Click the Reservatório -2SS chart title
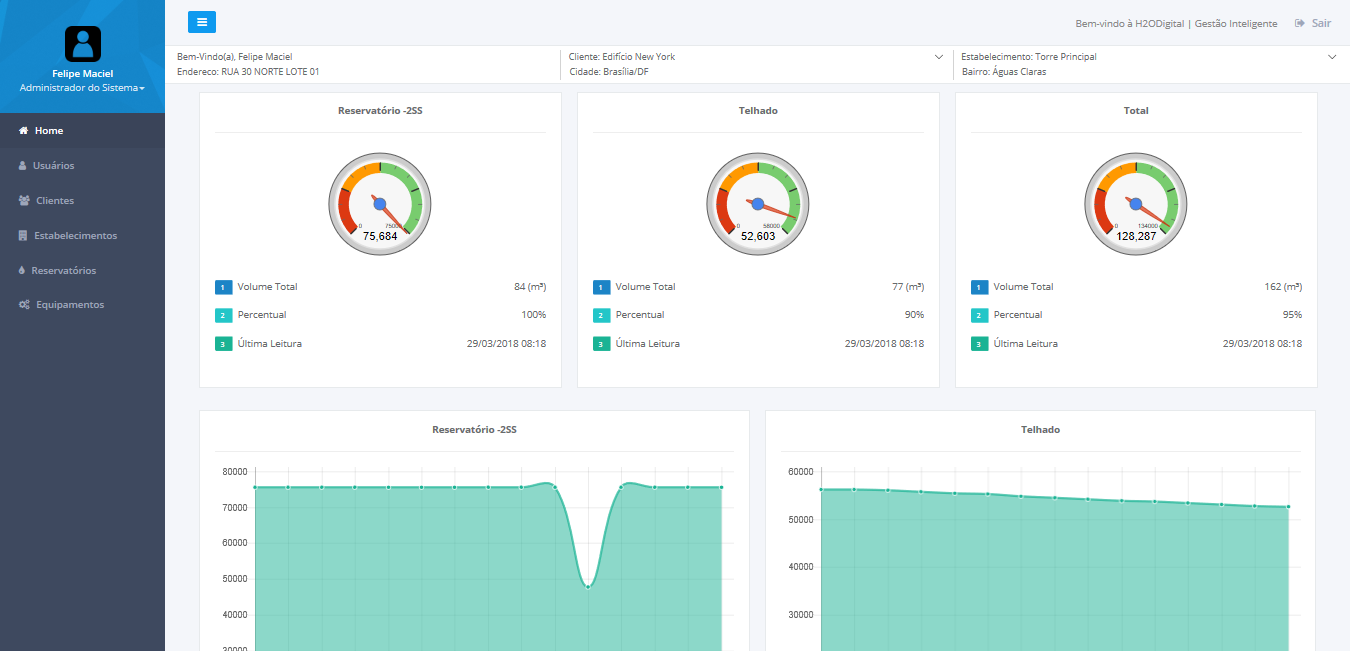This screenshot has height=651, width=1350. click(474, 430)
